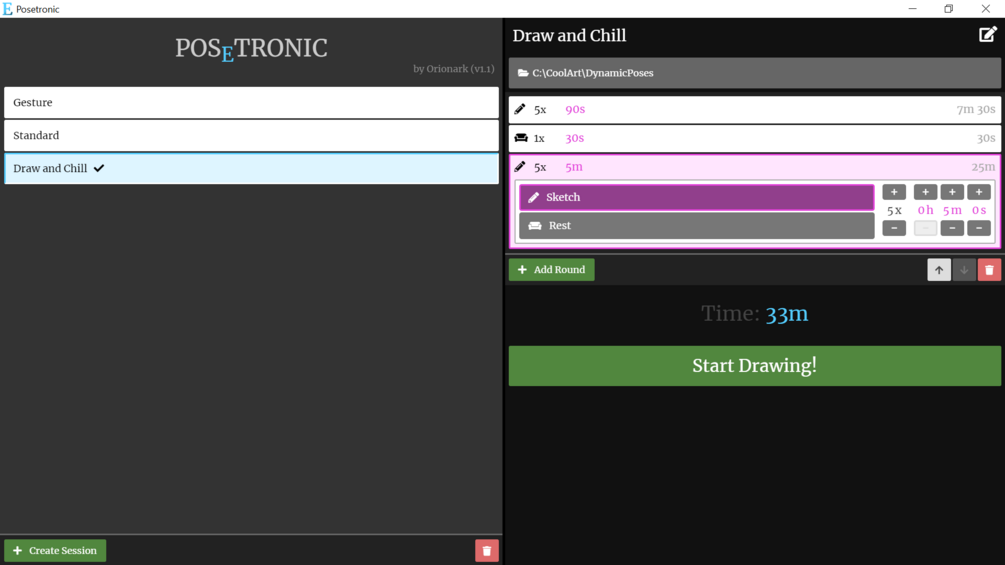
Task: Delete the session with the bottom-left panel trash icon
Action: coord(486,551)
